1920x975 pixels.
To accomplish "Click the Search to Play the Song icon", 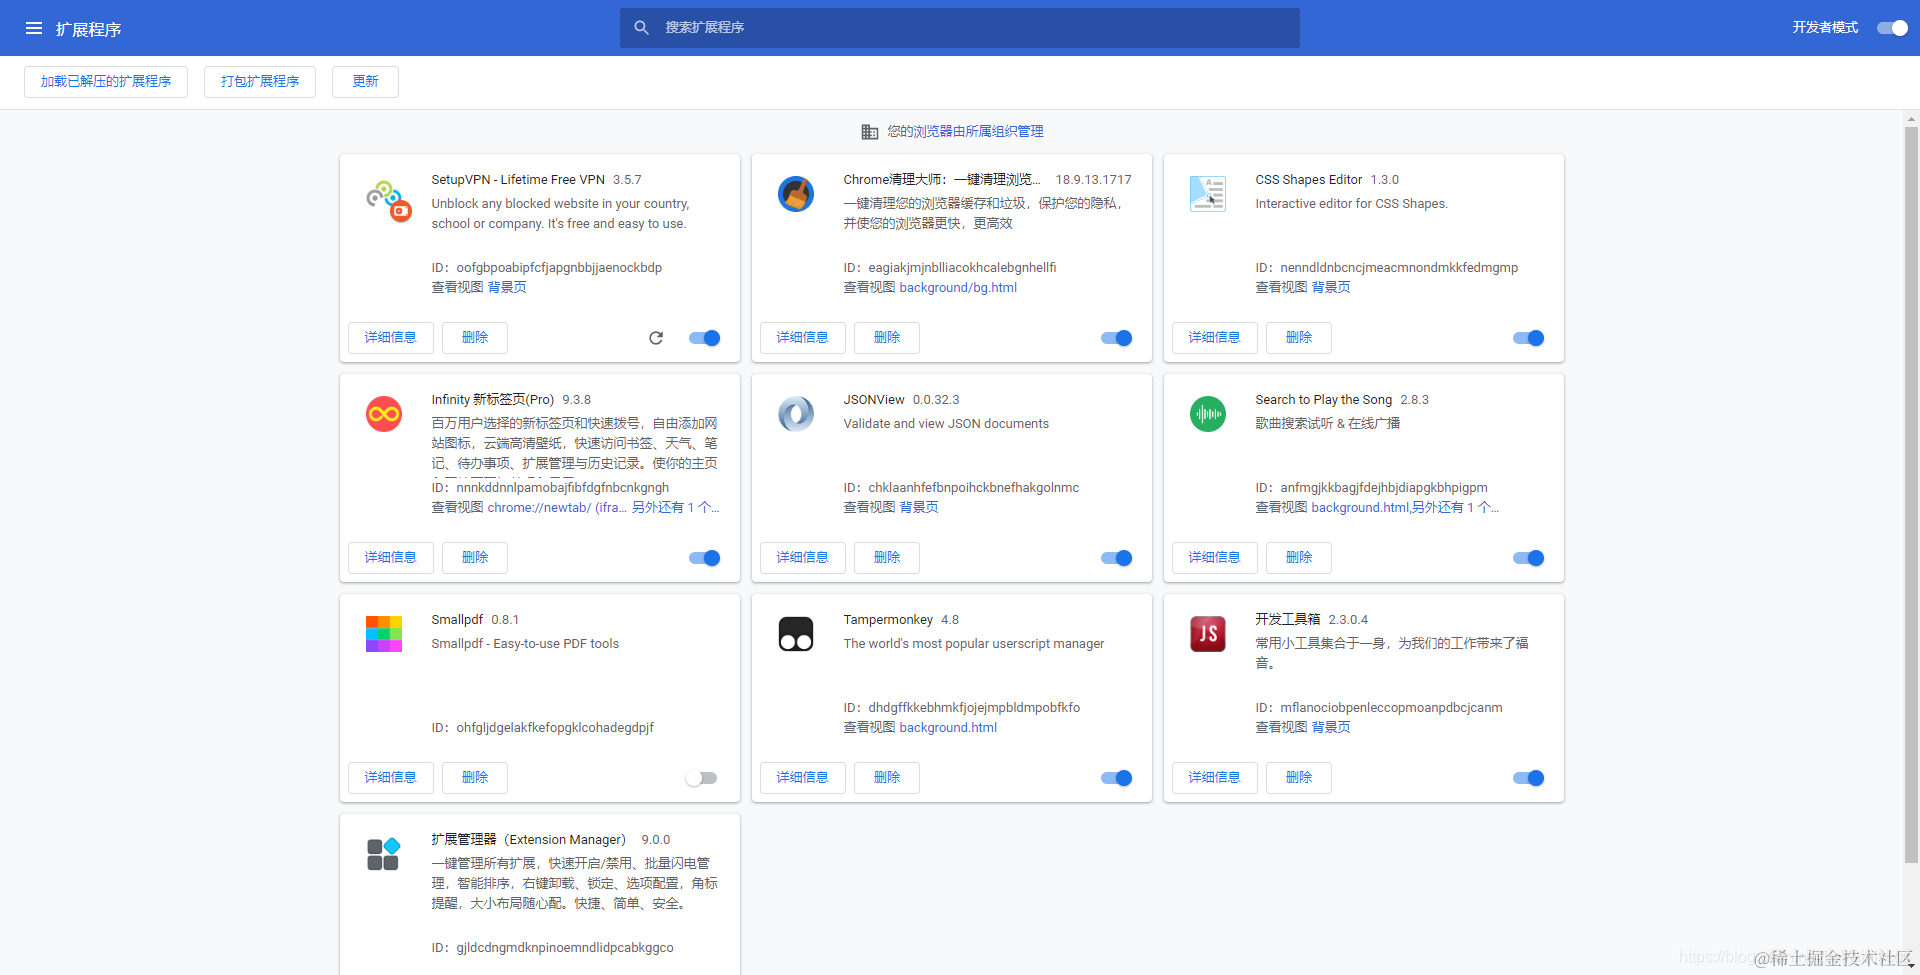I will pyautogui.click(x=1208, y=414).
